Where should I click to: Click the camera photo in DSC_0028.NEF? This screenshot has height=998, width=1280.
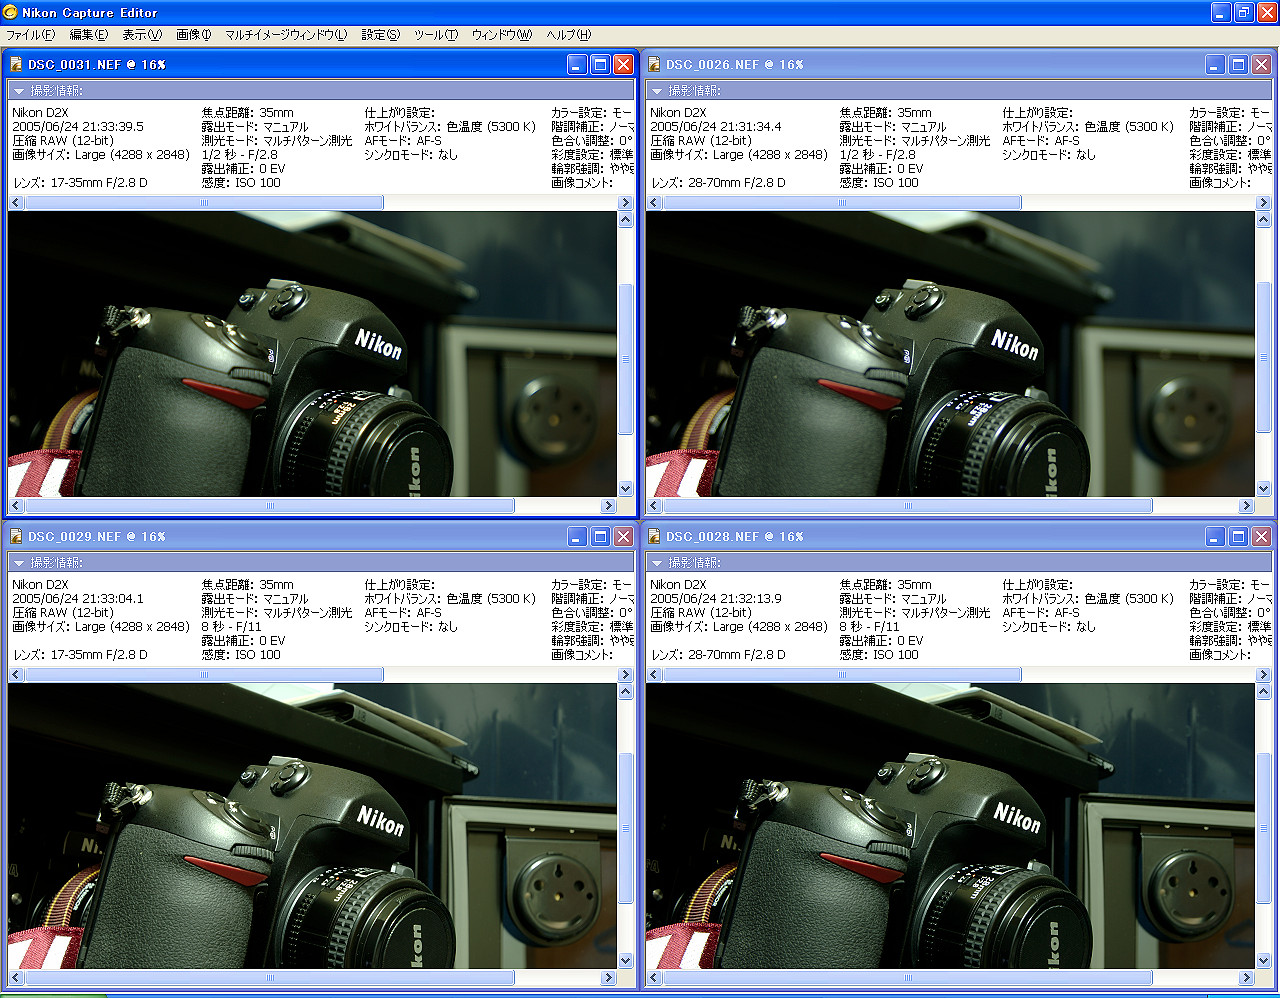951,826
